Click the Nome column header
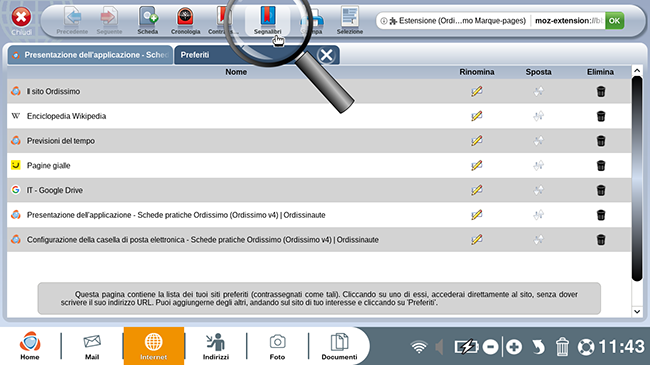This screenshot has height=365, width=650. pos(236,72)
